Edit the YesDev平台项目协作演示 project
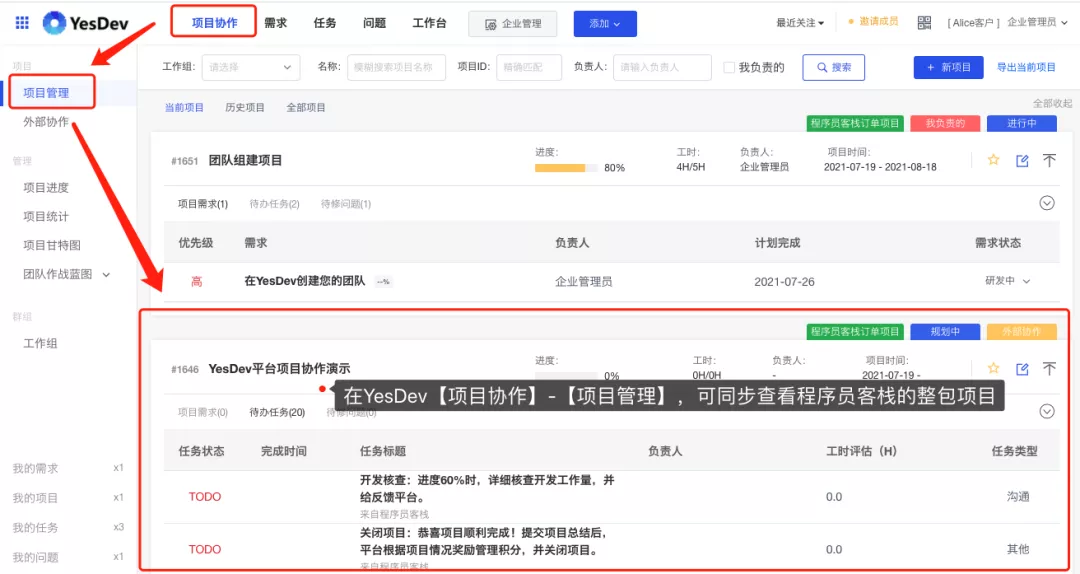1080x574 pixels. tap(1022, 369)
